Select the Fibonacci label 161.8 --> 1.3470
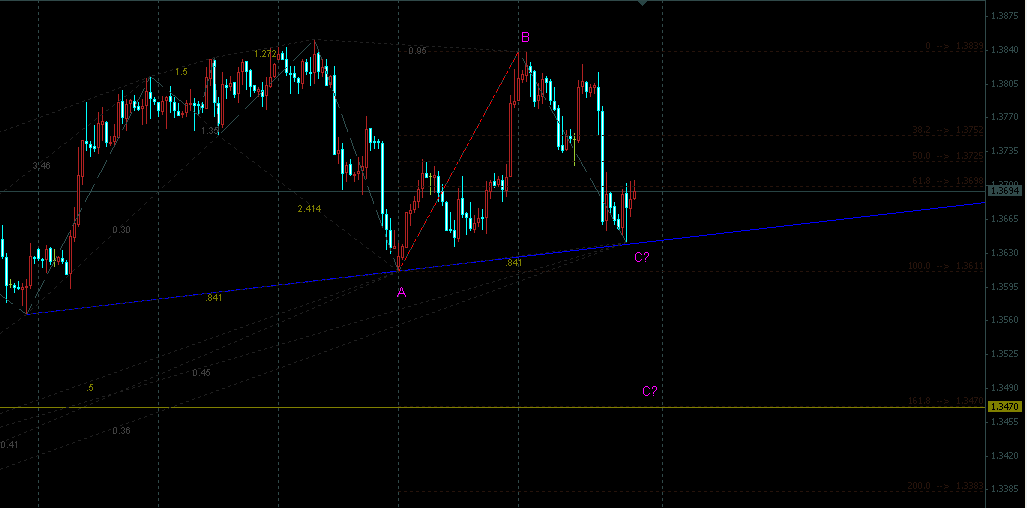The image size is (1027, 508). click(946, 401)
